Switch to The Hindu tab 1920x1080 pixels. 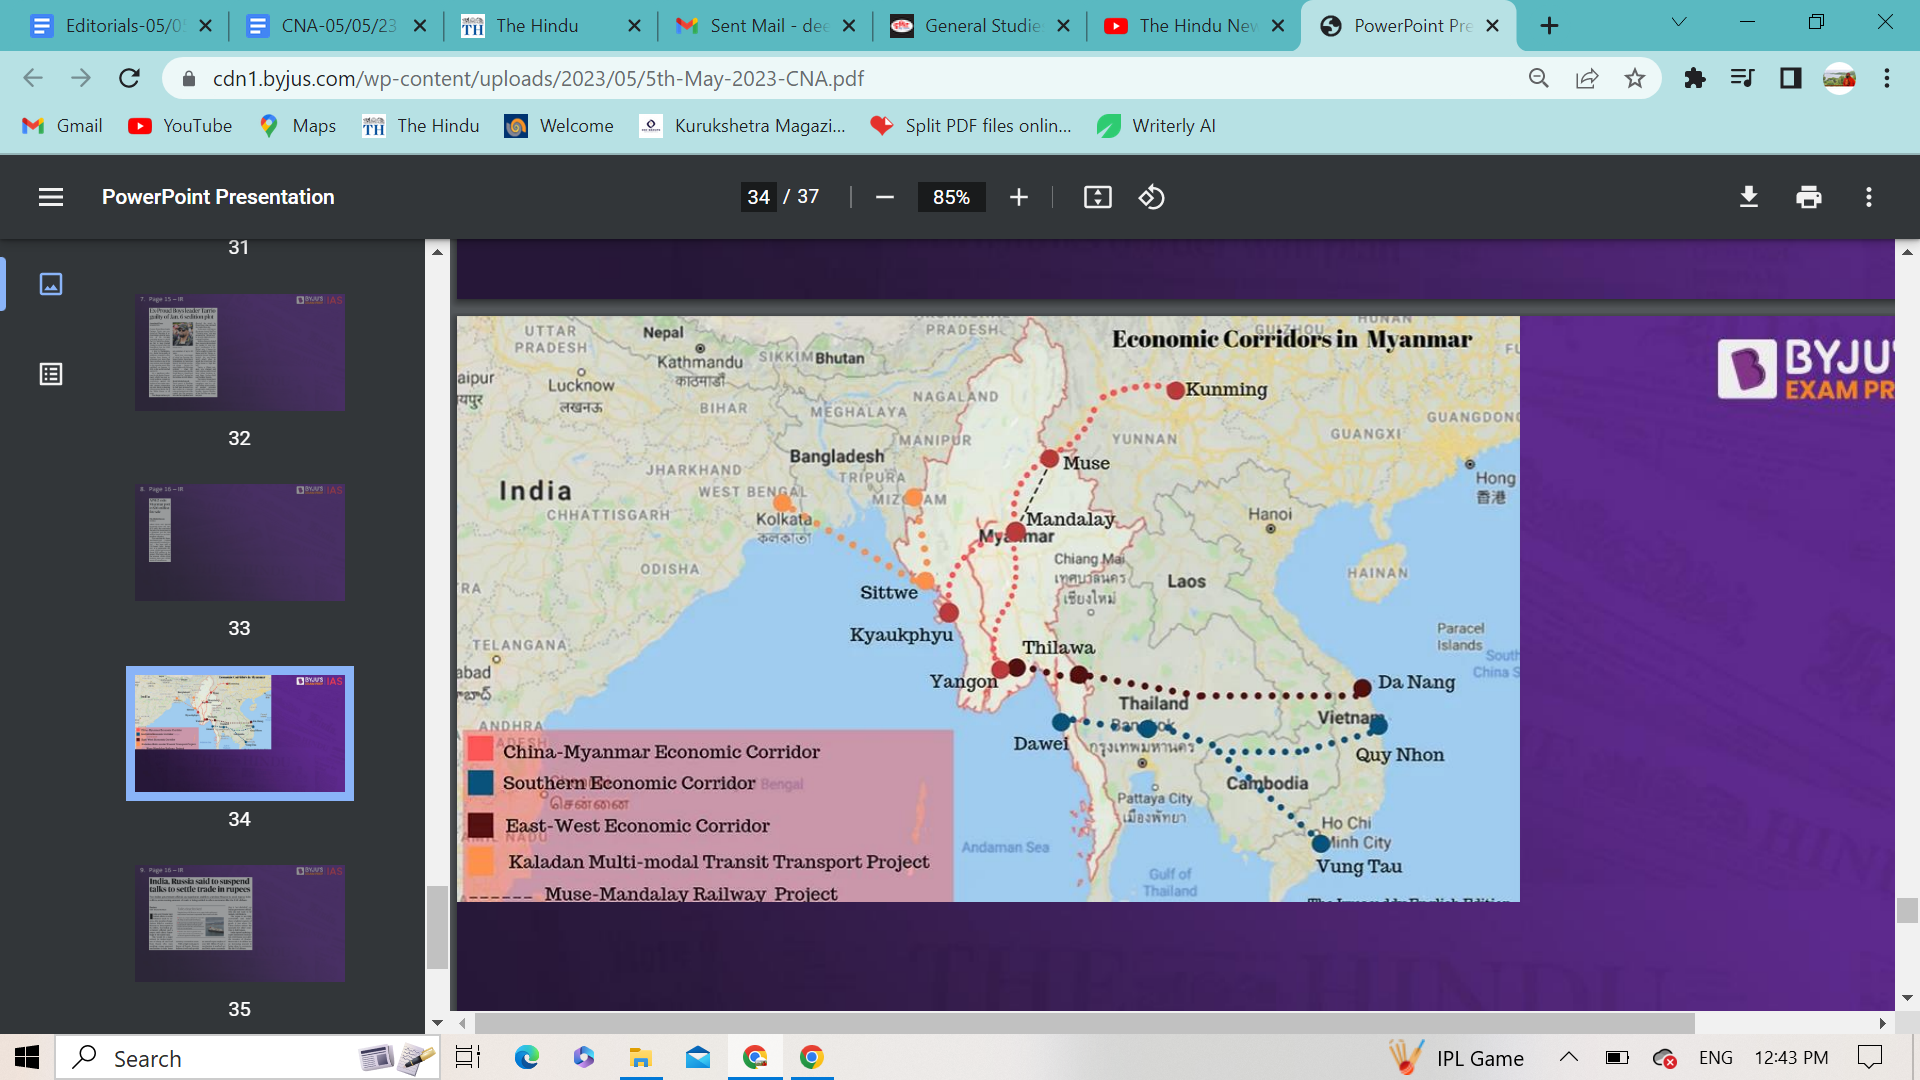point(537,26)
